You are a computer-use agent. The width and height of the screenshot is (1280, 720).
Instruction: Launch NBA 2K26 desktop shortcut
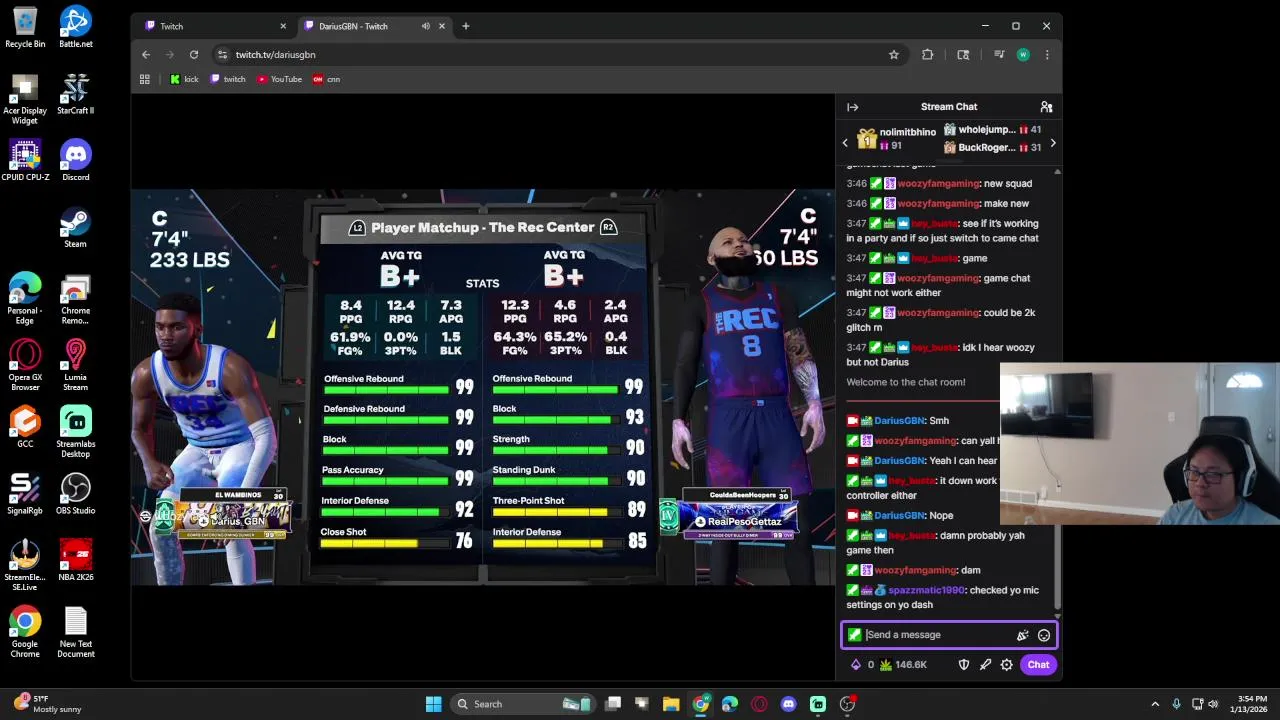pyautogui.click(x=76, y=561)
